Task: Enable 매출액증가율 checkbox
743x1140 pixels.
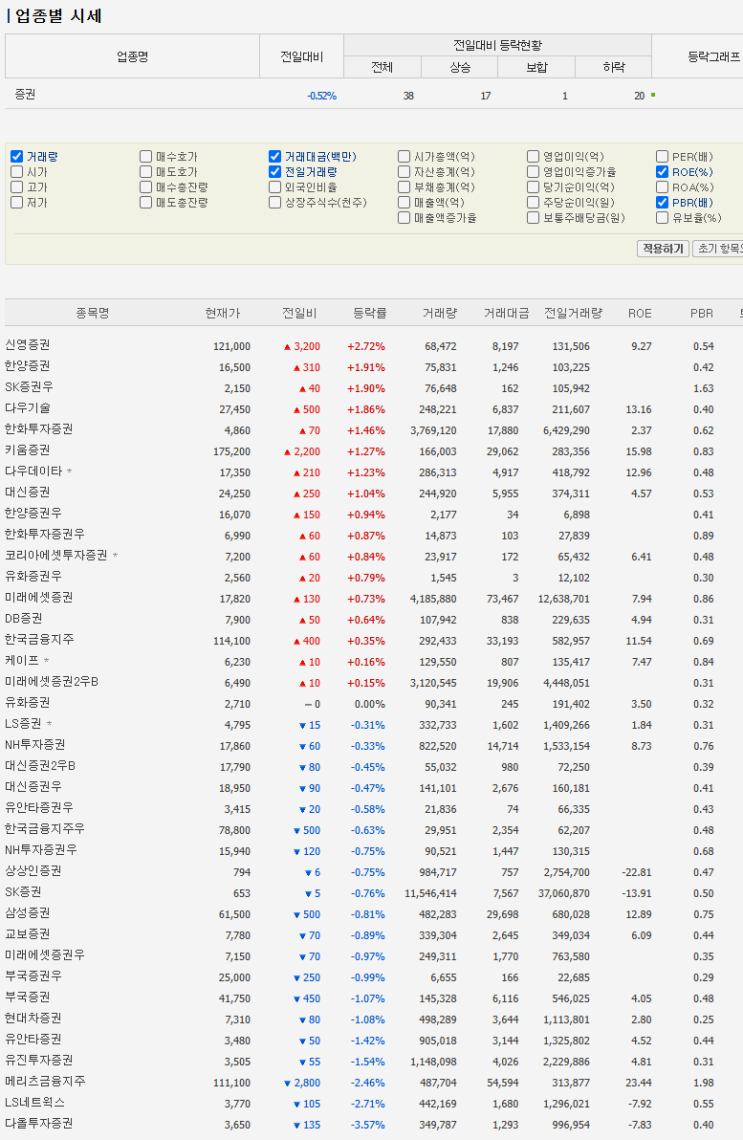Action: tap(404, 217)
